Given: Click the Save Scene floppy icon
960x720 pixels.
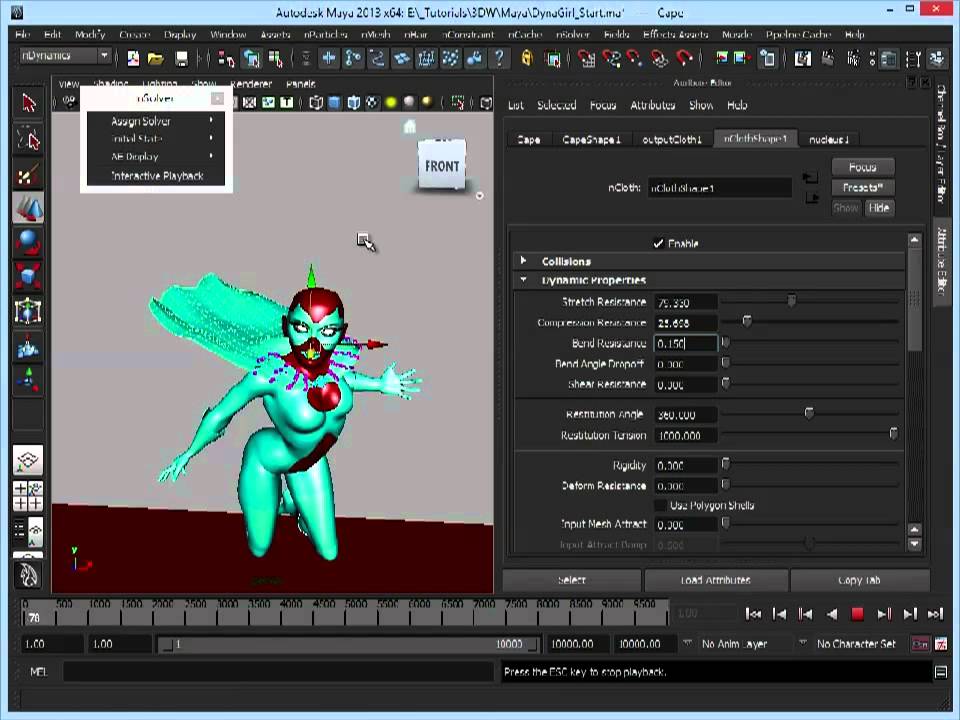Looking at the screenshot, I should (181, 58).
